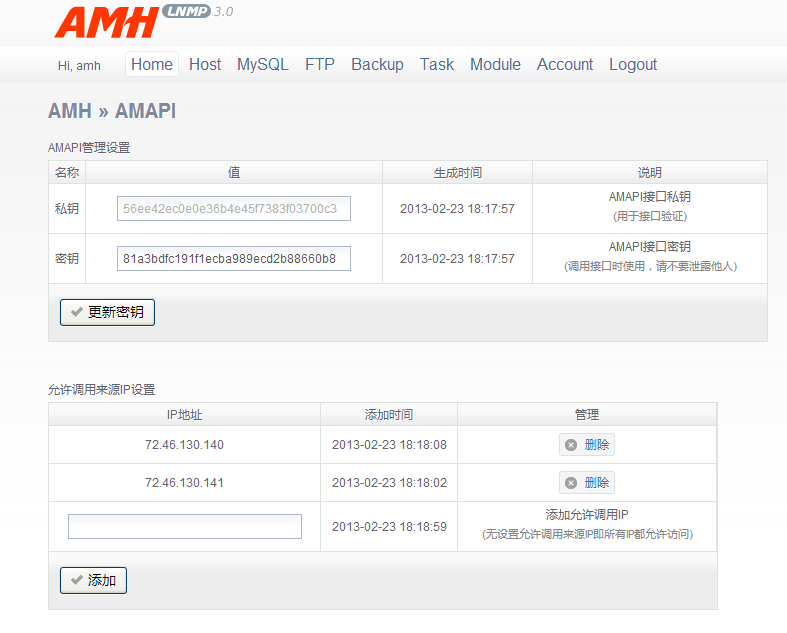Navigate to the Backup page

377,64
